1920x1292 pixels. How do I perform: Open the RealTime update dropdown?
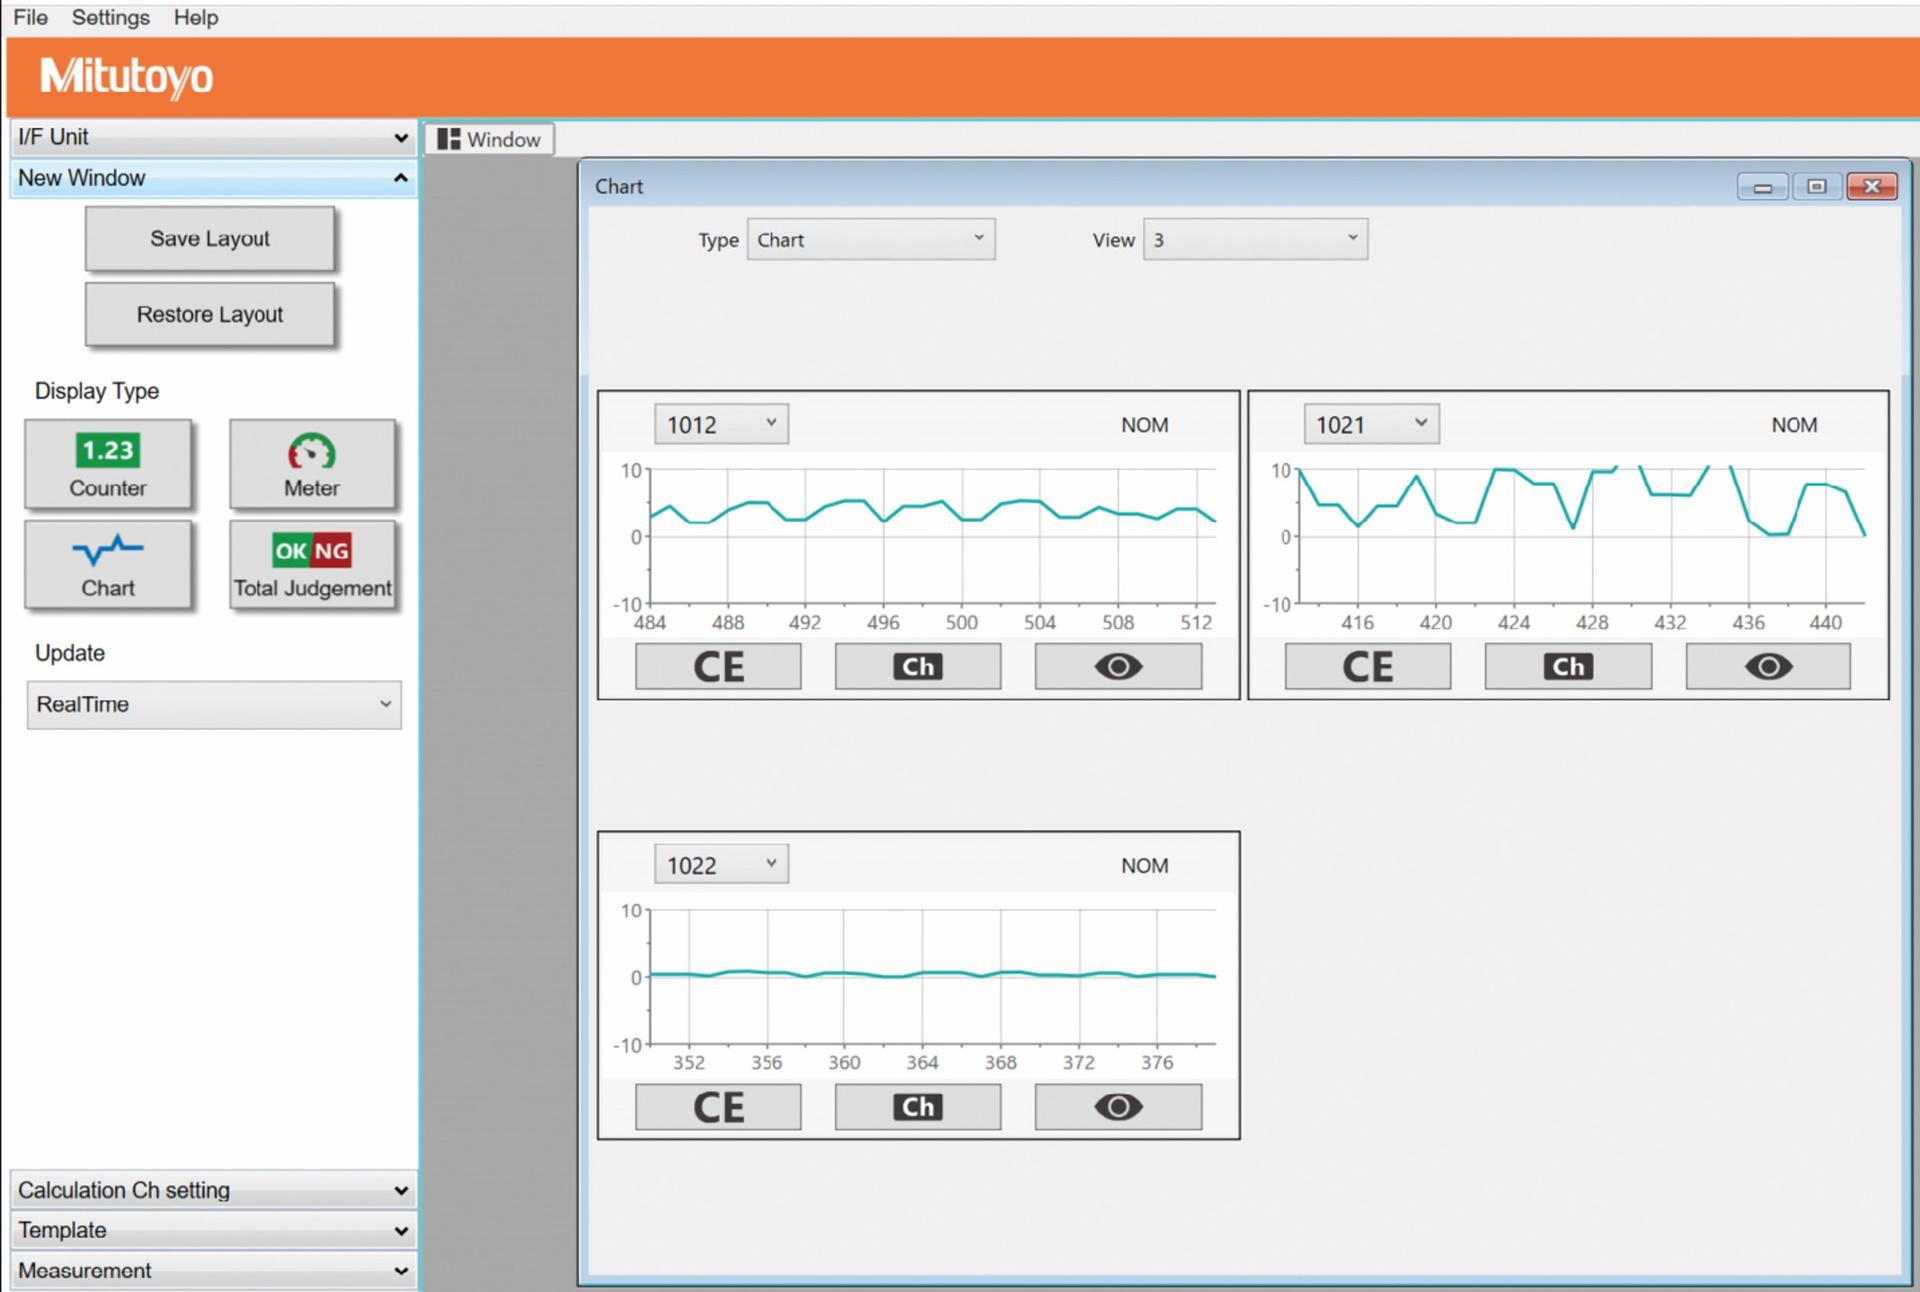pos(214,704)
